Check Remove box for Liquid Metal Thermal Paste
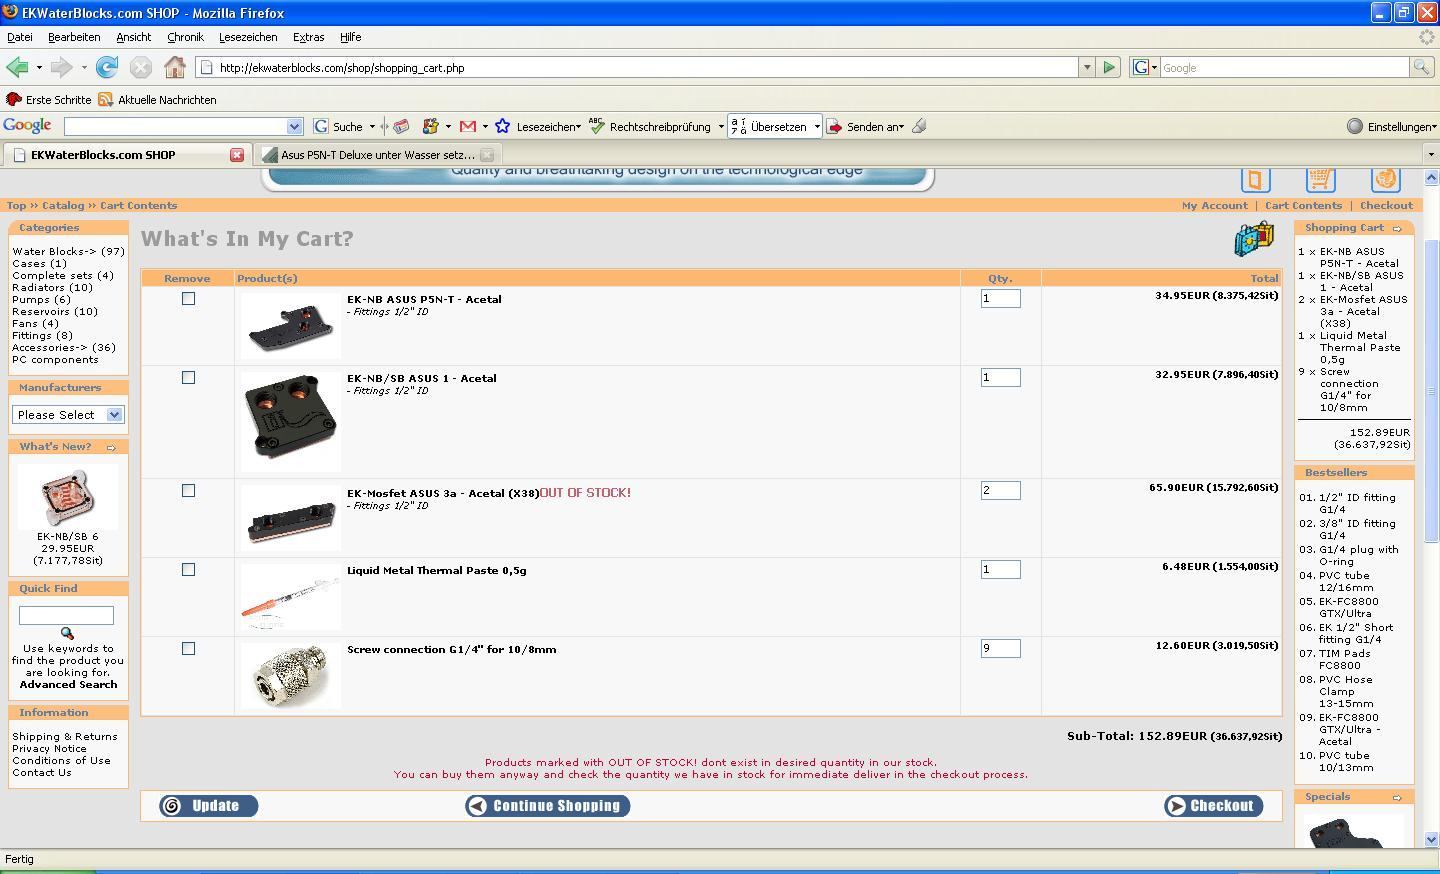The height and width of the screenshot is (874, 1440). pyautogui.click(x=188, y=570)
